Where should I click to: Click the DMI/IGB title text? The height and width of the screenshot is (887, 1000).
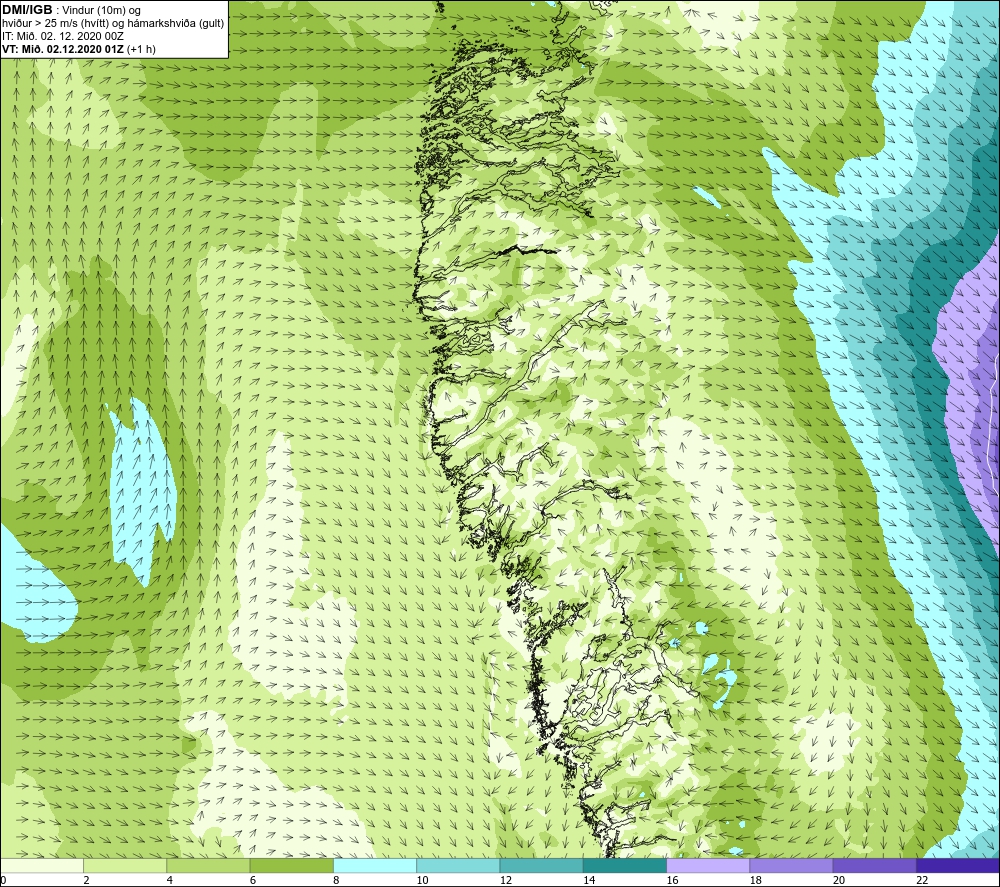[x=27, y=10]
